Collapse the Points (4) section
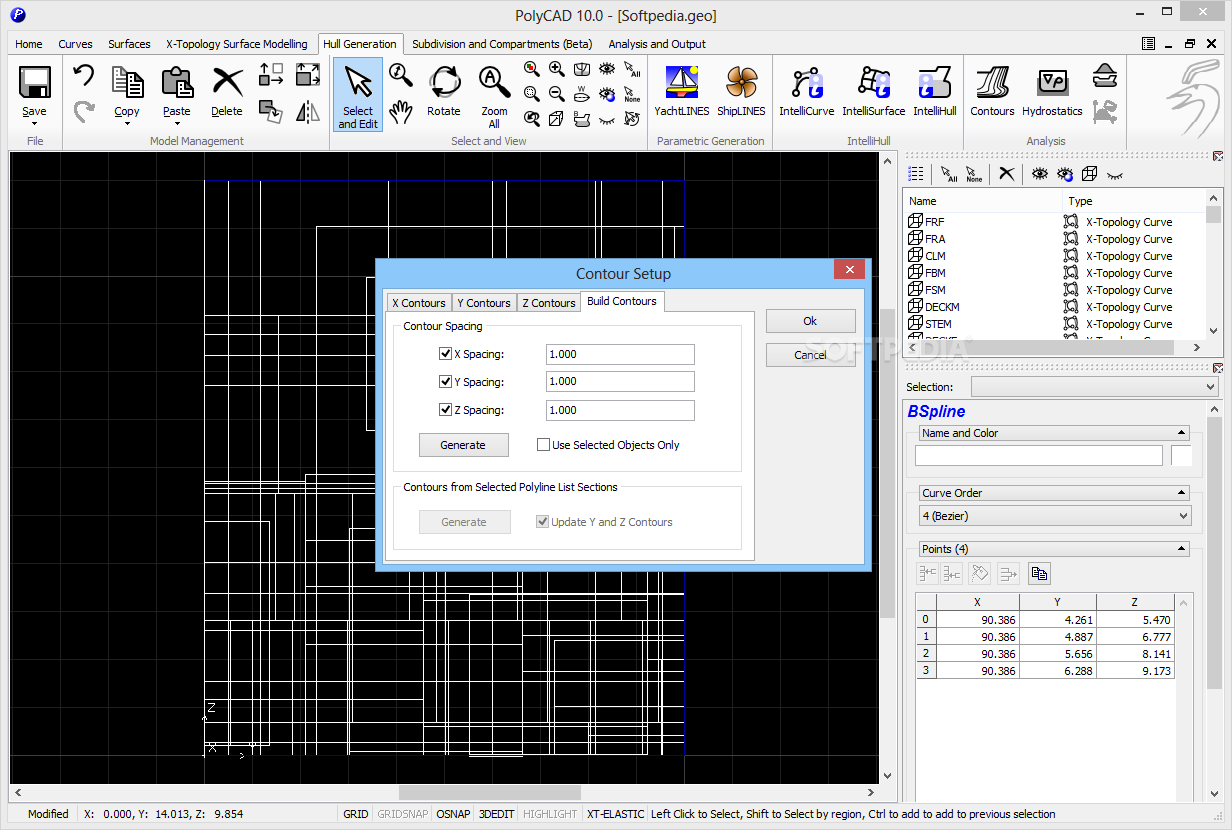Viewport: 1232px width, 830px height. [x=1182, y=549]
